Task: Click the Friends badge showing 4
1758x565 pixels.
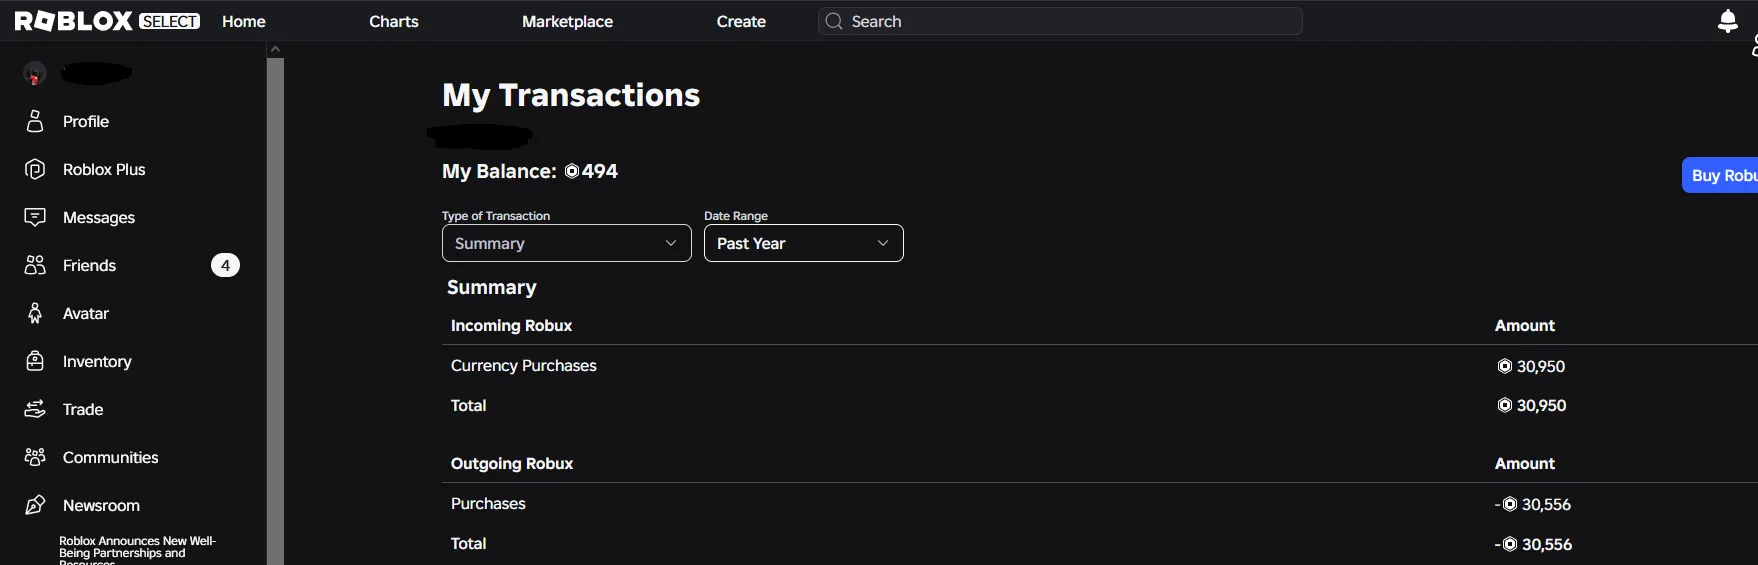Action: click(225, 265)
